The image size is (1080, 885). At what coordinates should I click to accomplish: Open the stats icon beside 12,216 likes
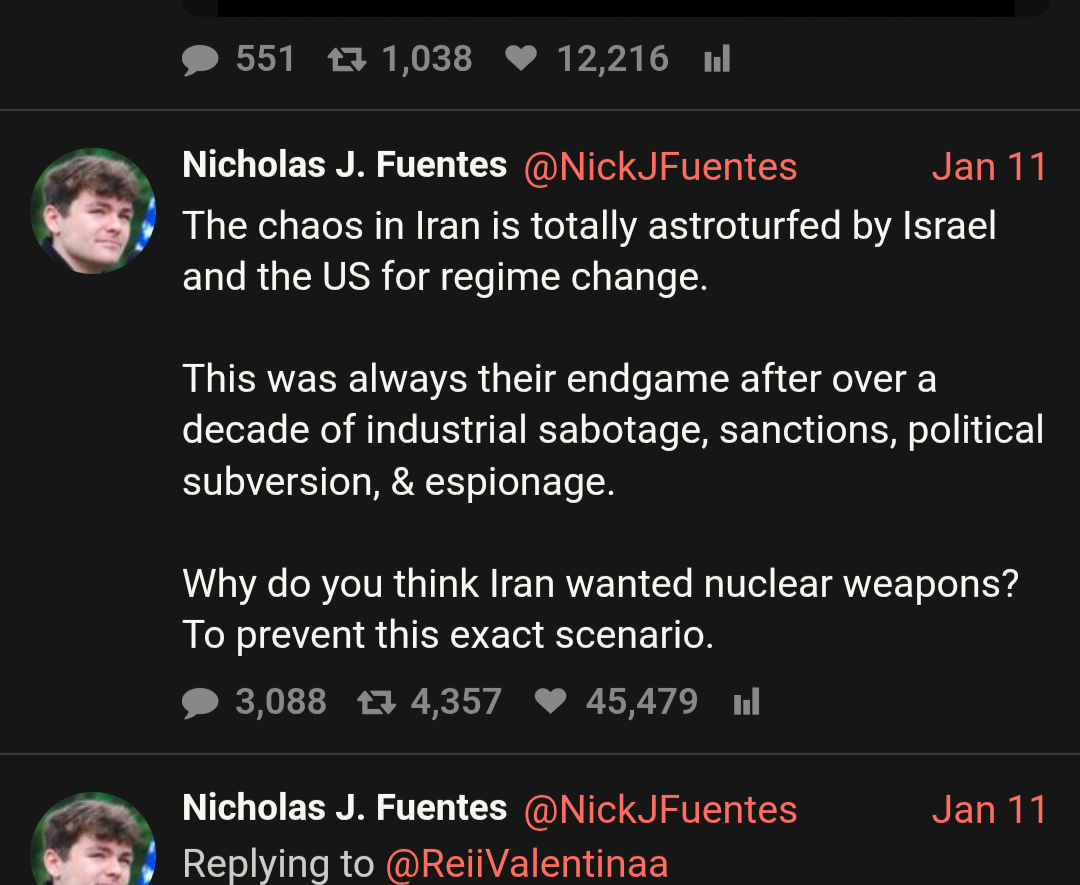(x=717, y=60)
